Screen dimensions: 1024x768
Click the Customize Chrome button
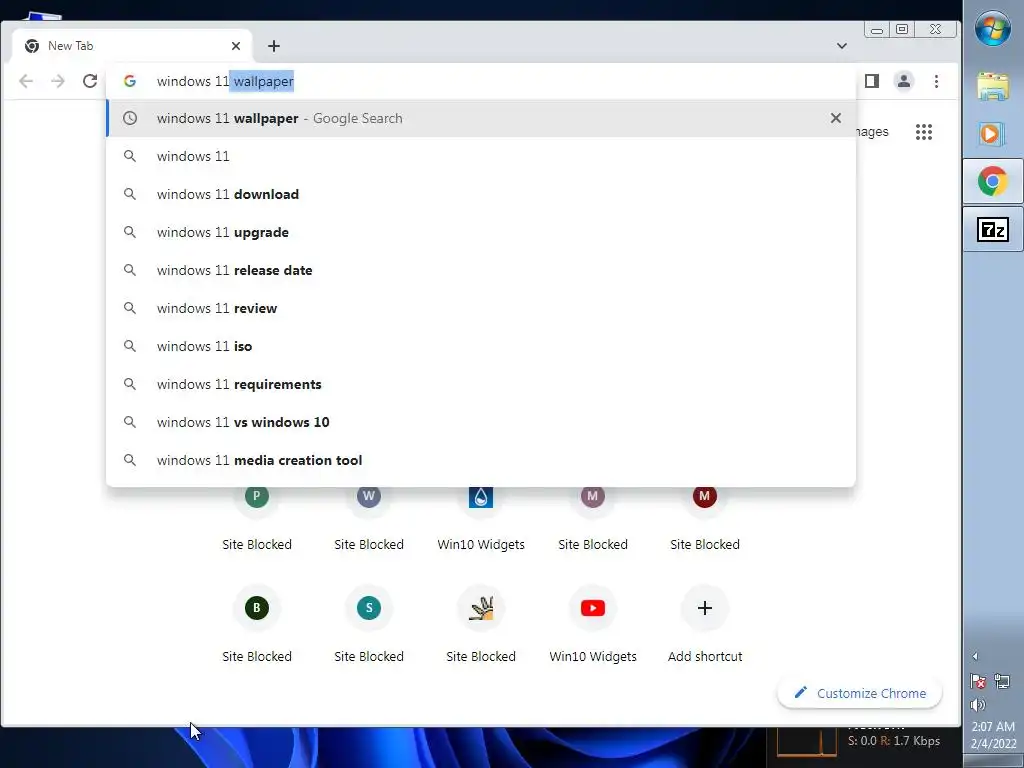click(x=859, y=693)
